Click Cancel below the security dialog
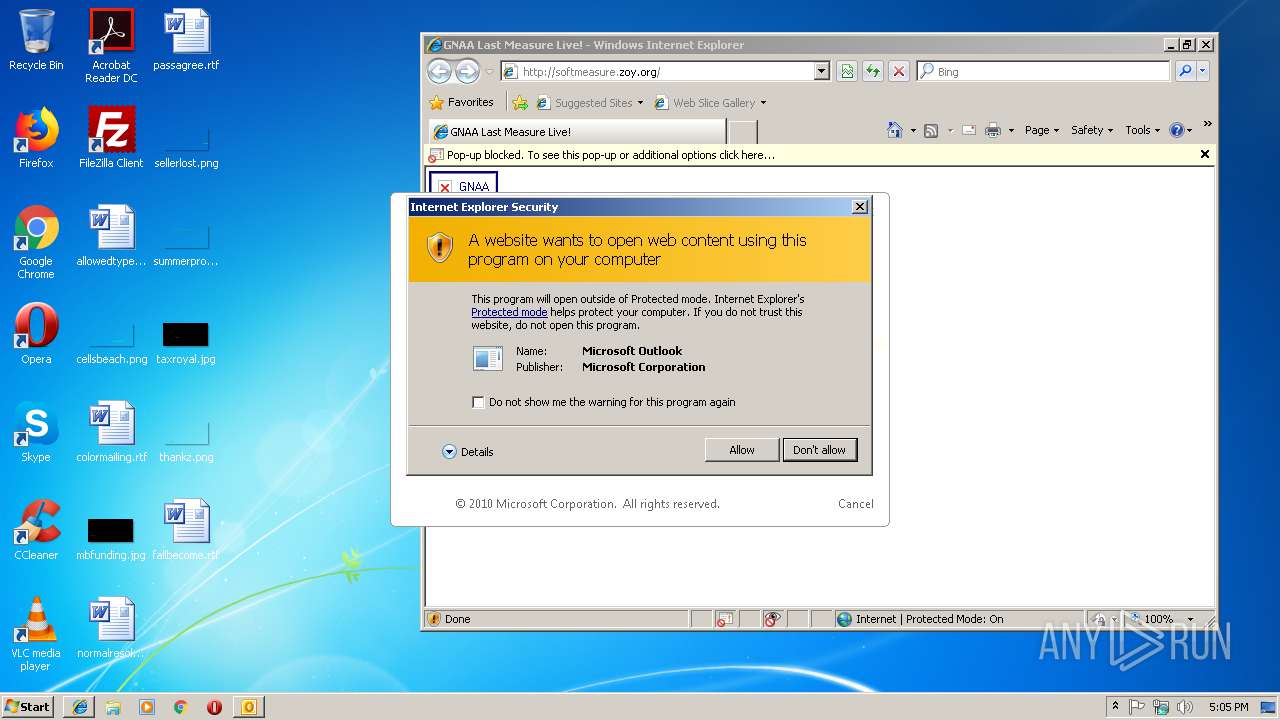The height and width of the screenshot is (720, 1280). tap(856, 504)
